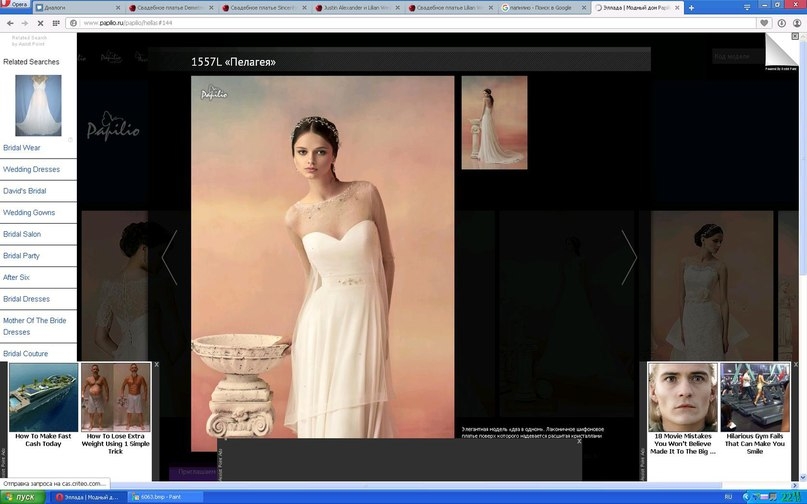Show next dress with right arrow
807x504 pixels.
(x=629, y=257)
